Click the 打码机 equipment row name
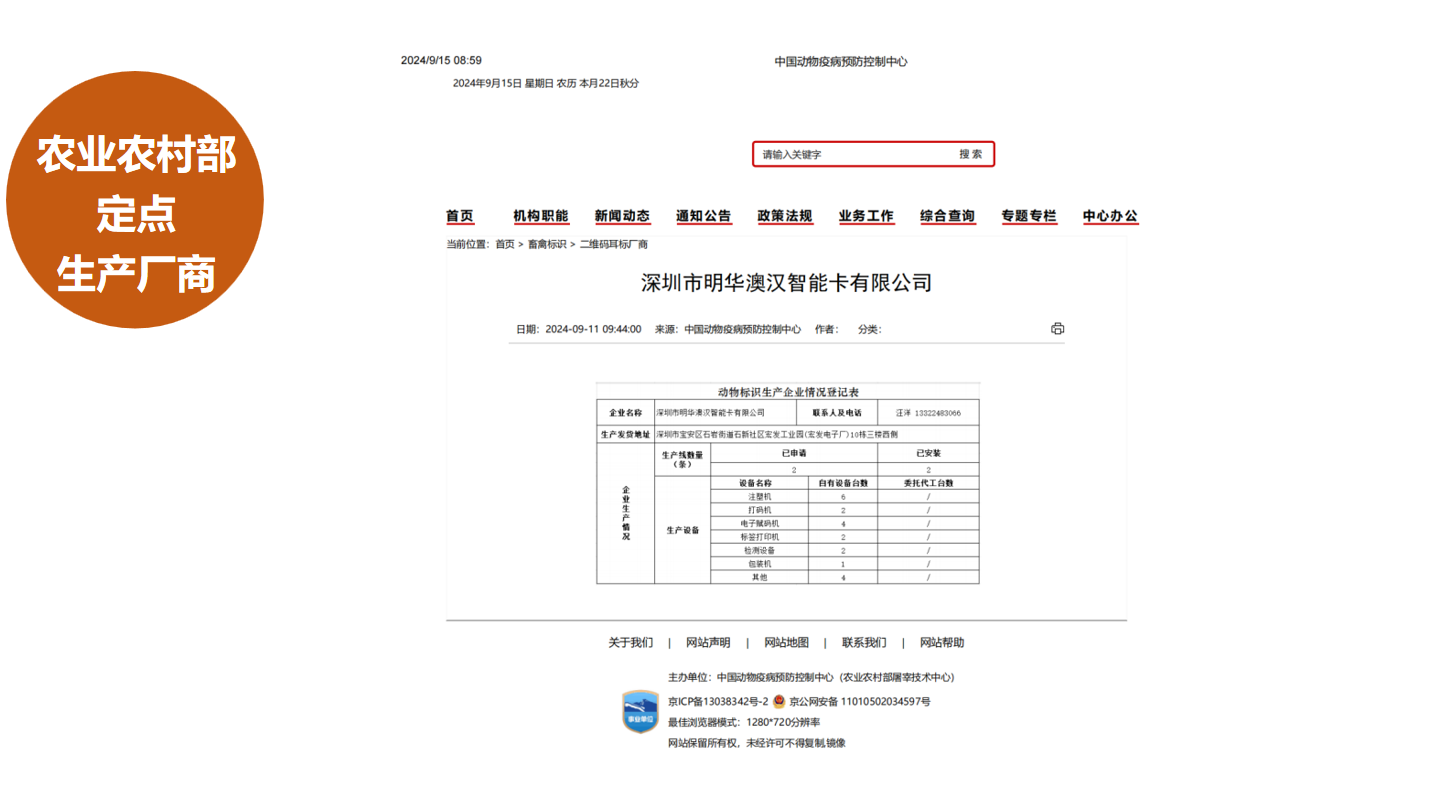The height and width of the screenshot is (790, 1444). click(760, 510)
